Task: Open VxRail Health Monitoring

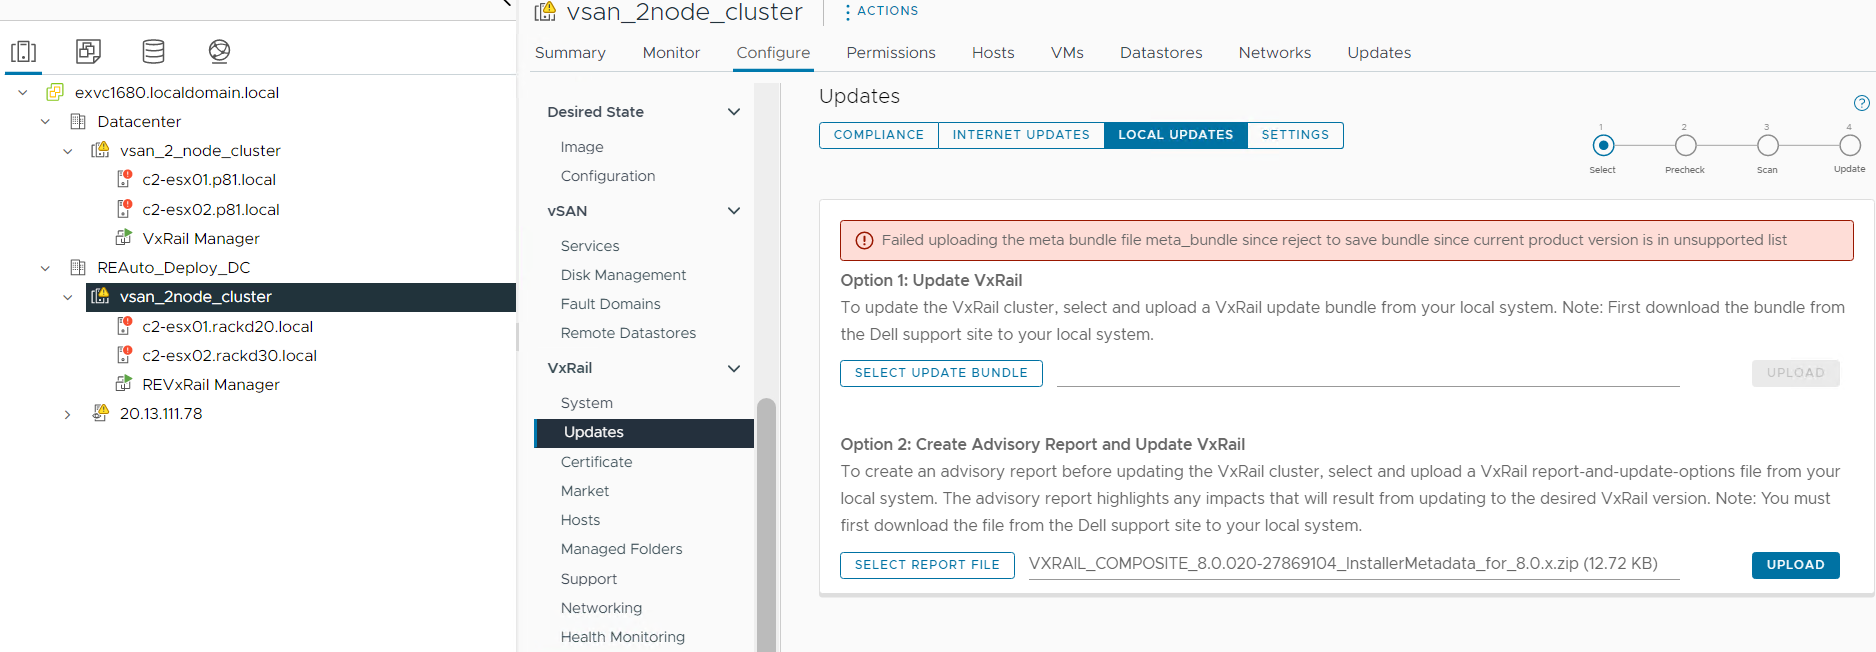Action: (x=622, y=637)
